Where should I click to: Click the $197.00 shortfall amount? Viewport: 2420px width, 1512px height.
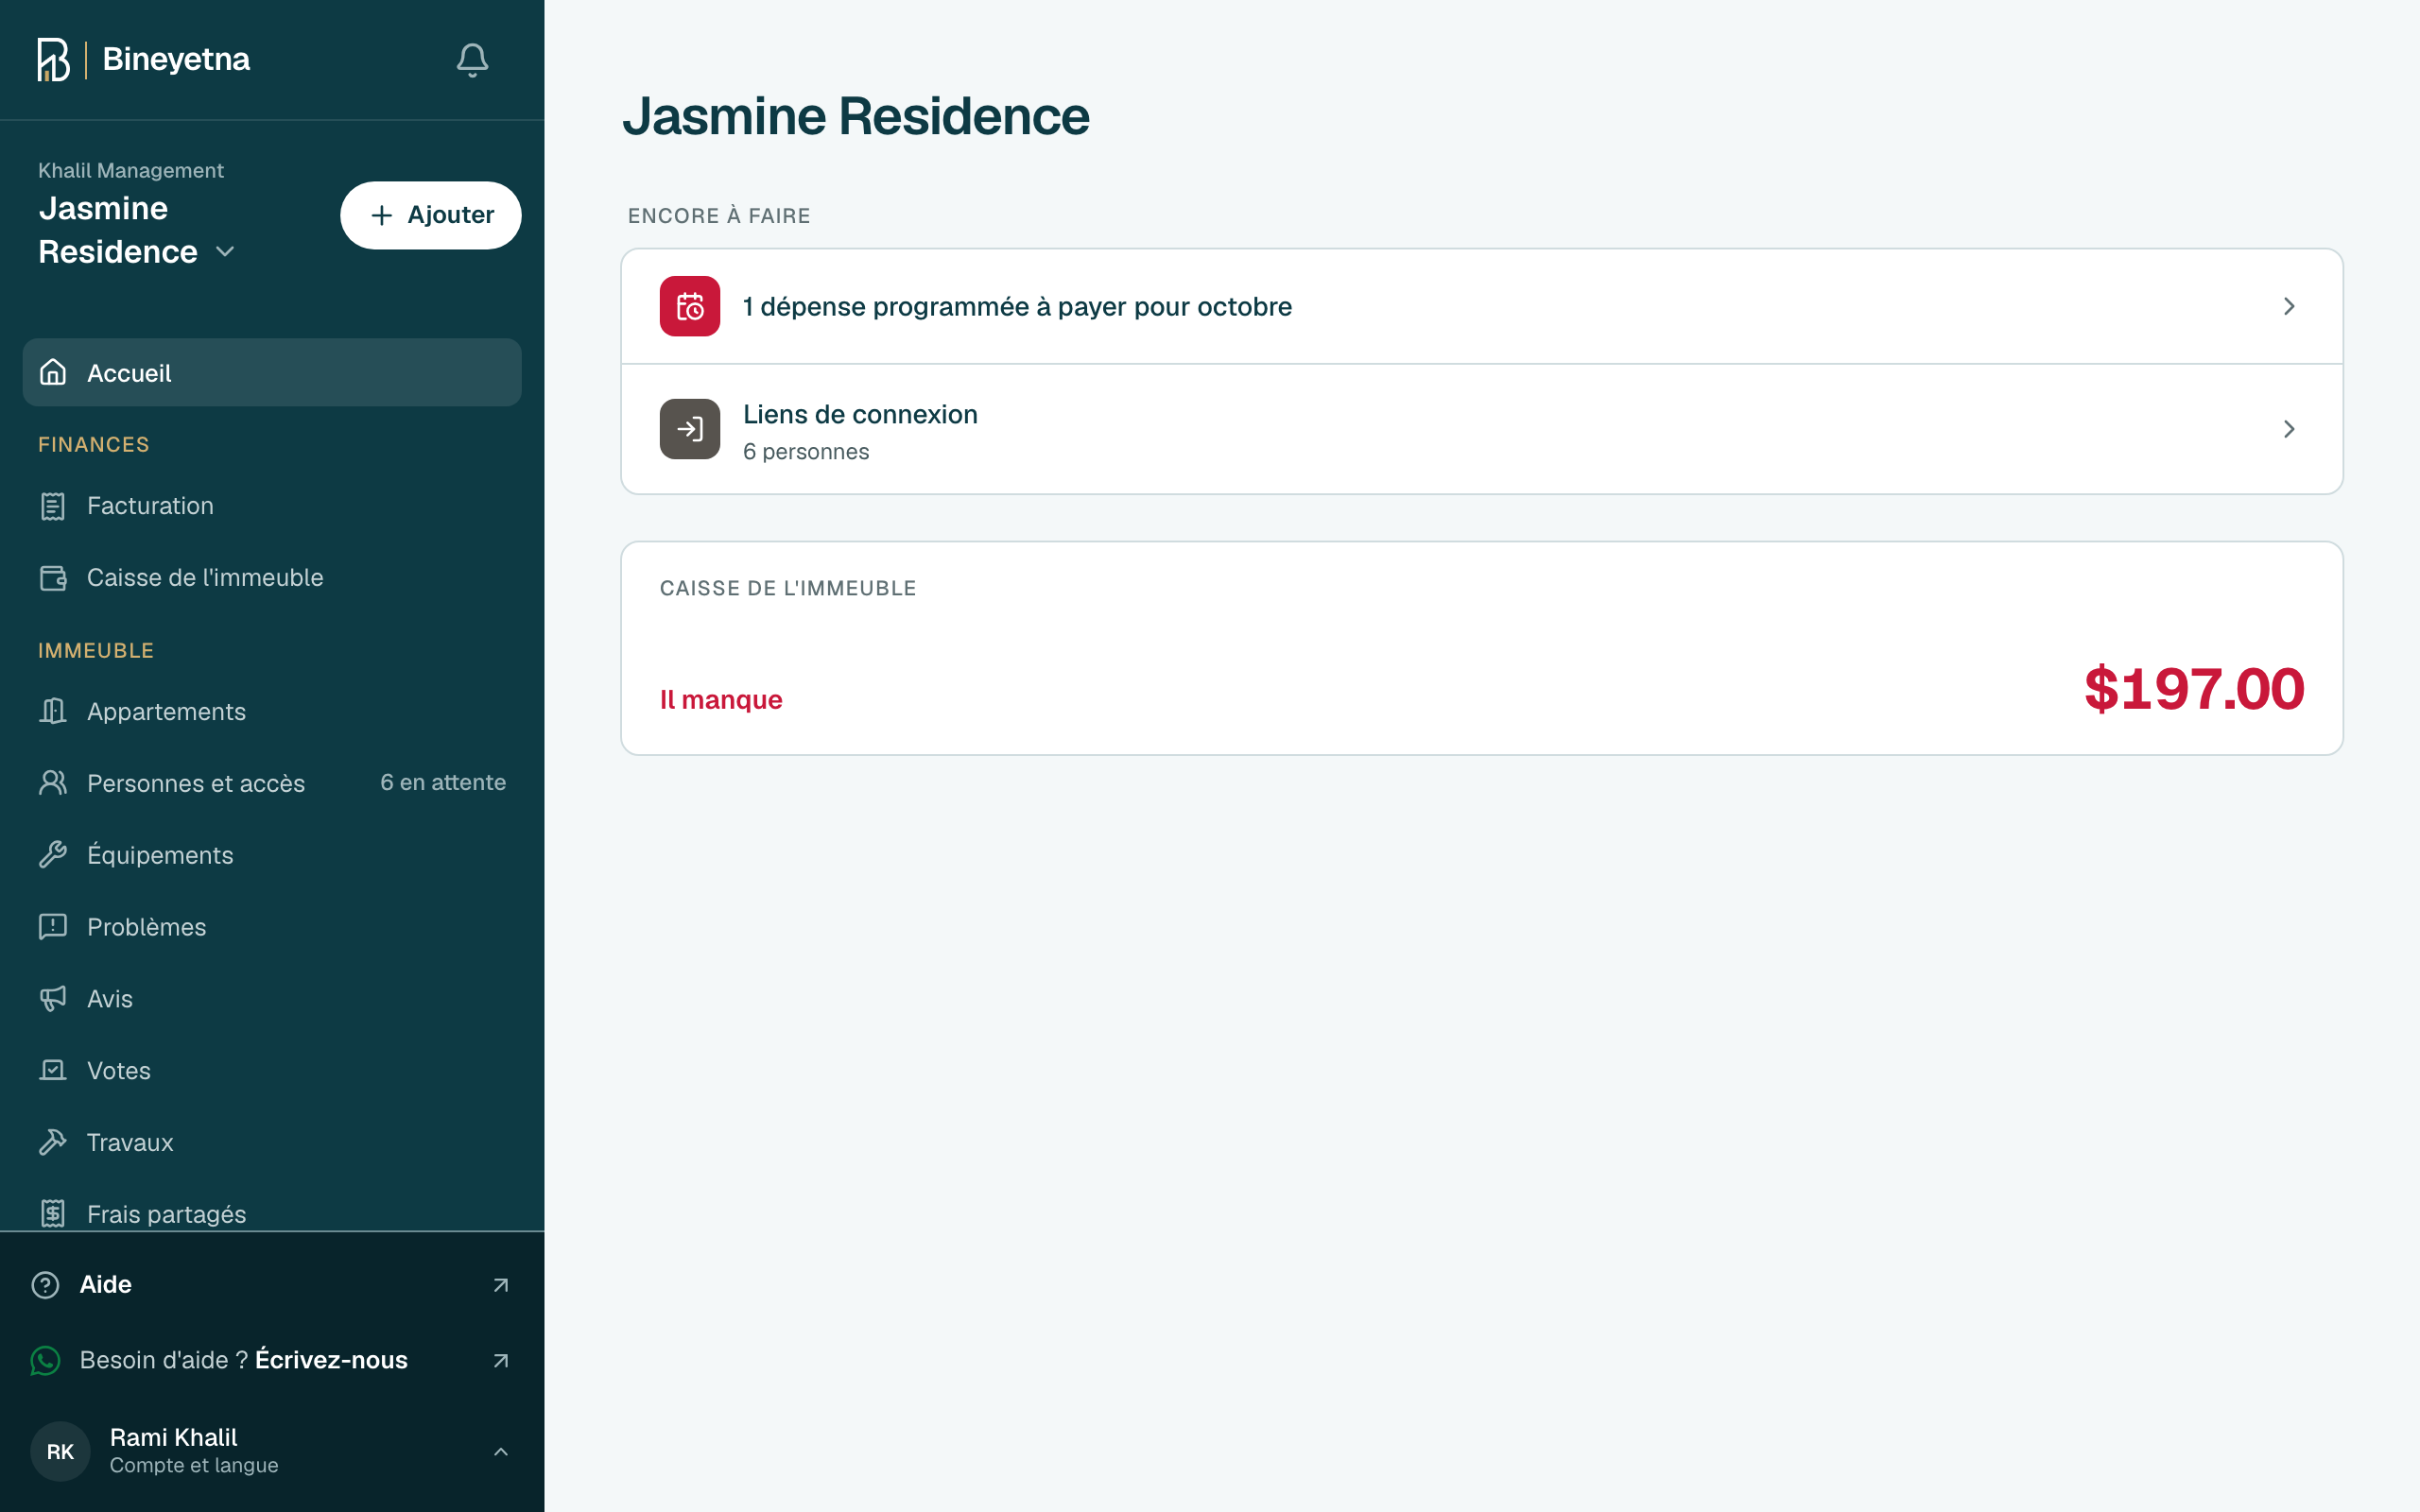pyautogui.click(x=2194, y=689)
